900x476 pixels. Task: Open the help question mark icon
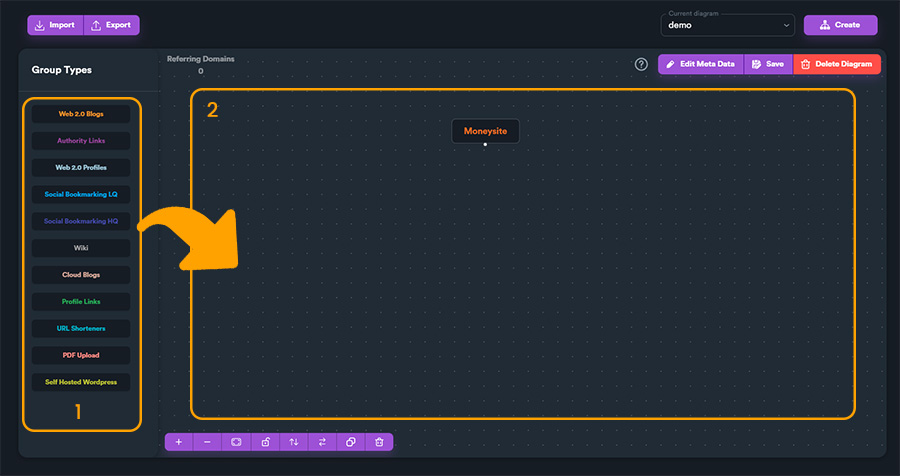[x=641, y=64]
